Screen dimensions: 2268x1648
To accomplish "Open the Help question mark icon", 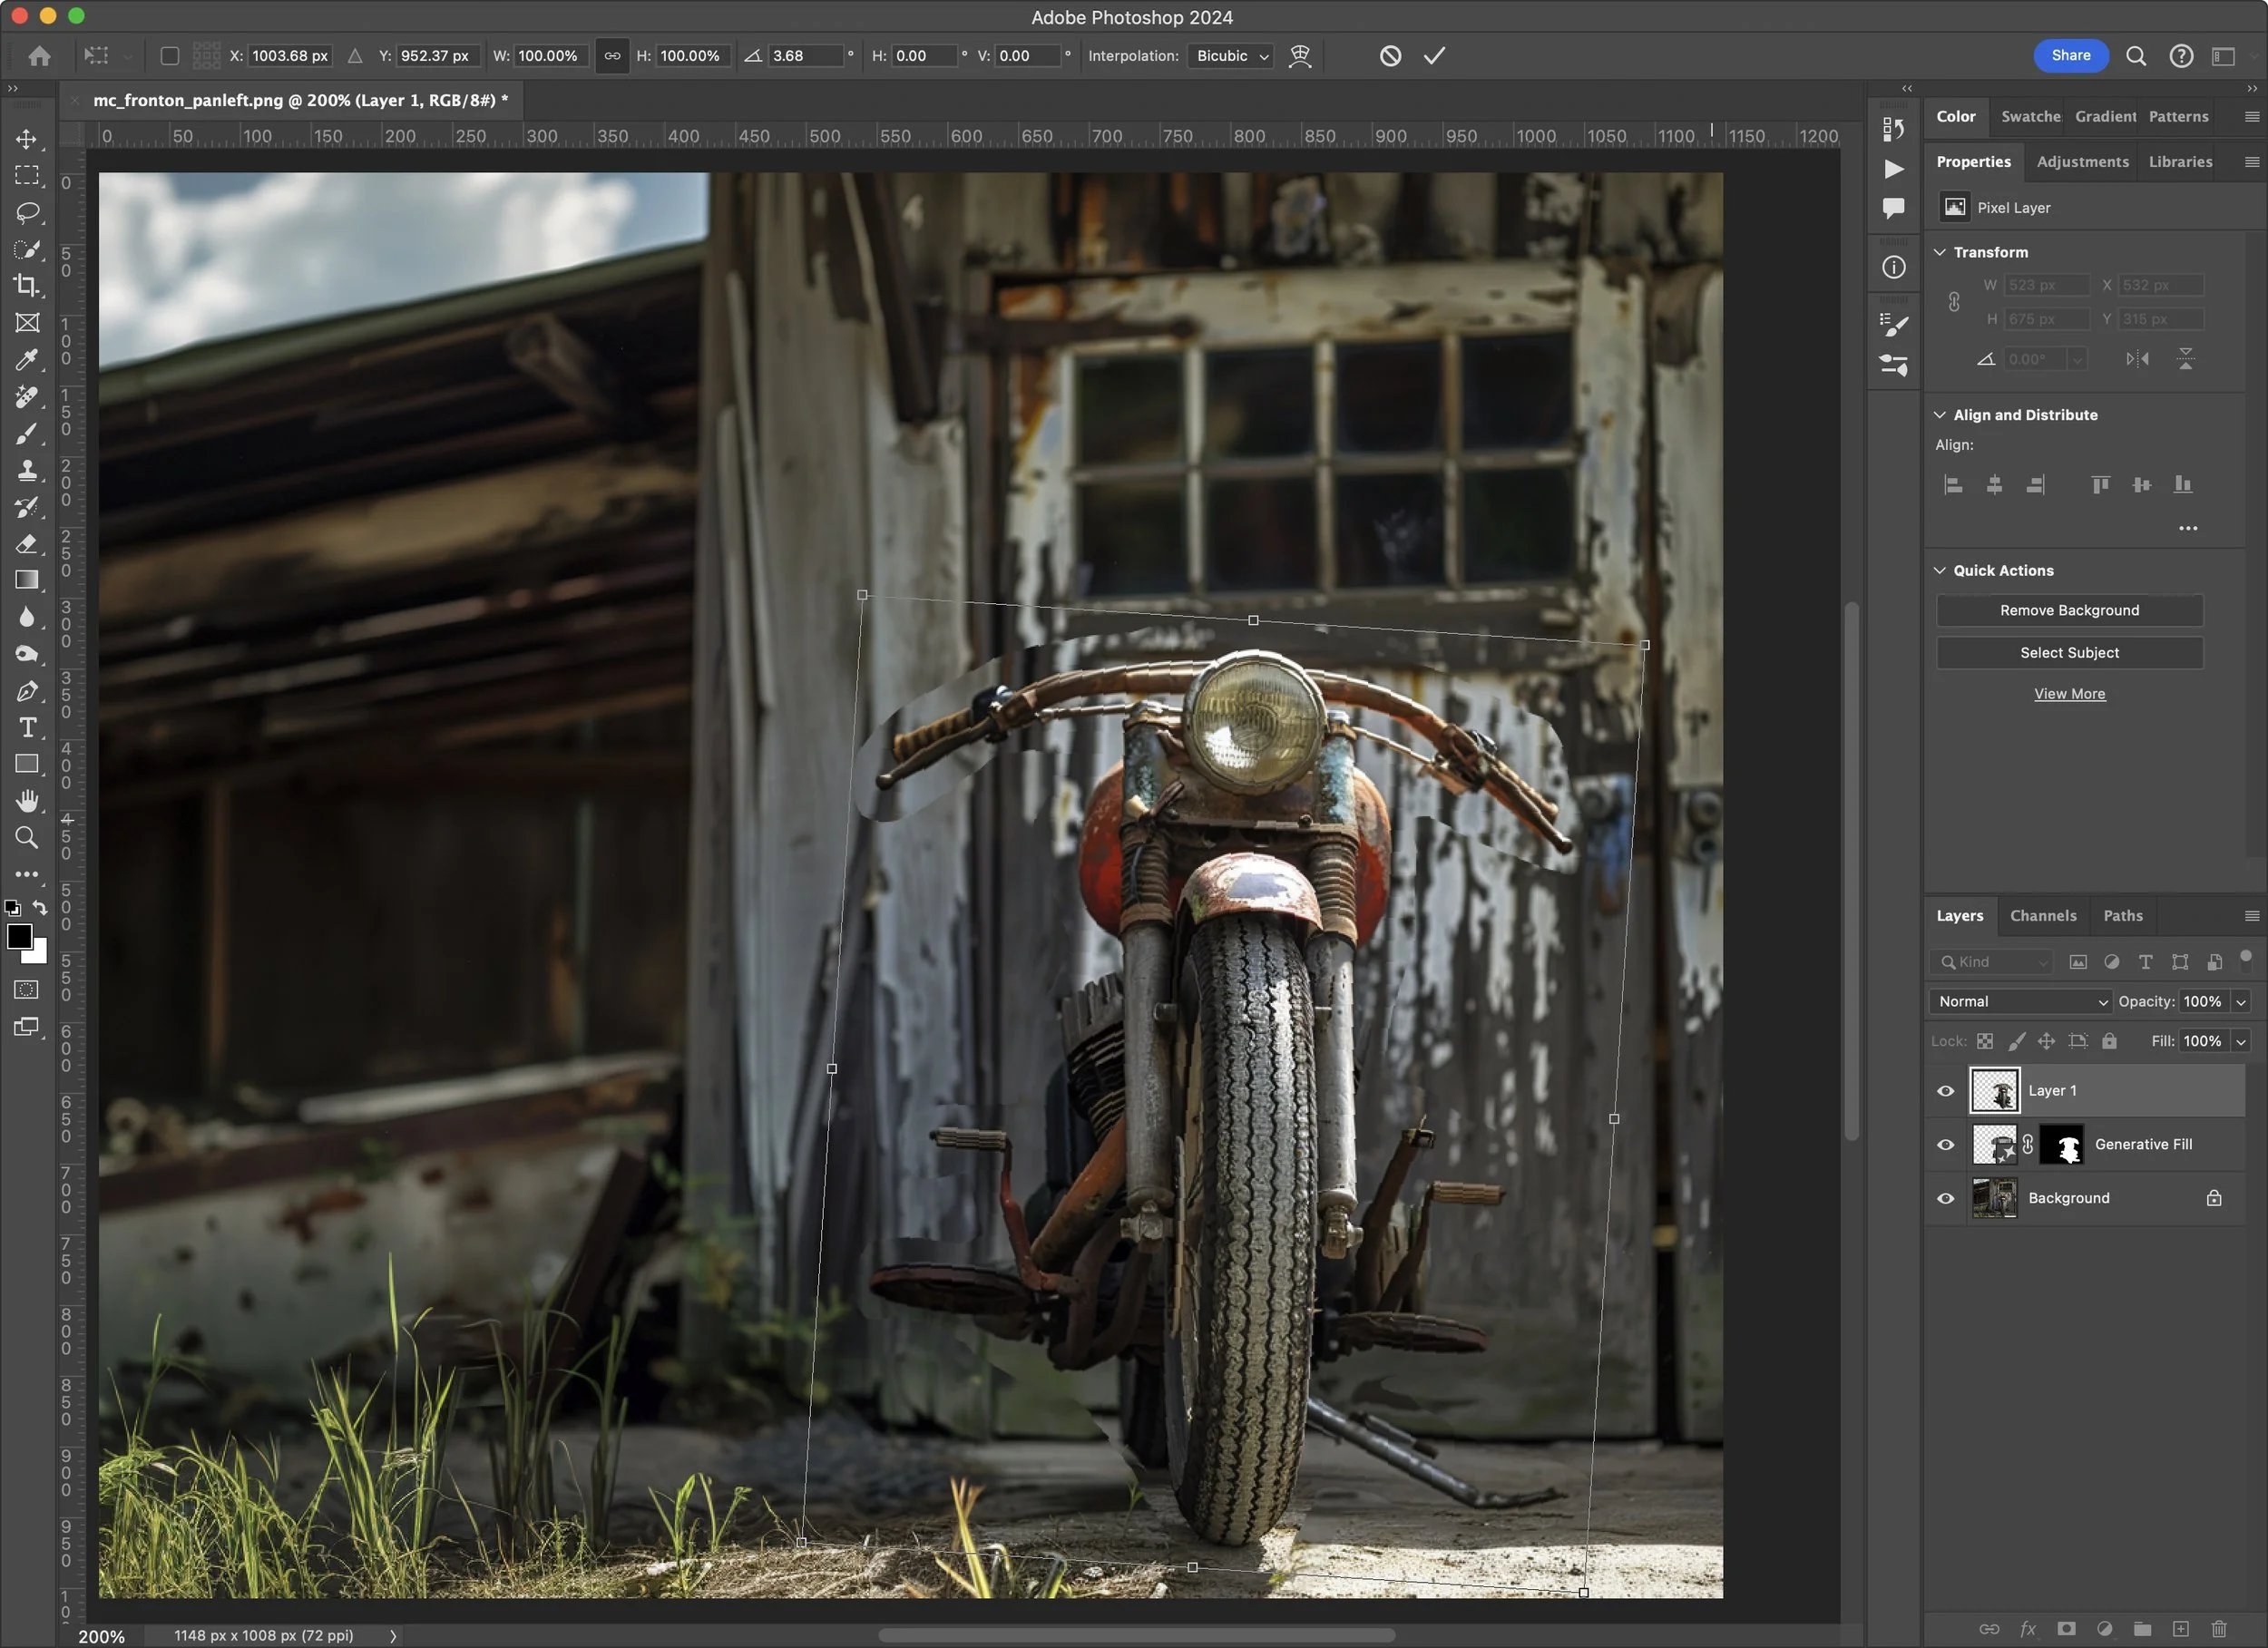I will (x=2181, y=56).
